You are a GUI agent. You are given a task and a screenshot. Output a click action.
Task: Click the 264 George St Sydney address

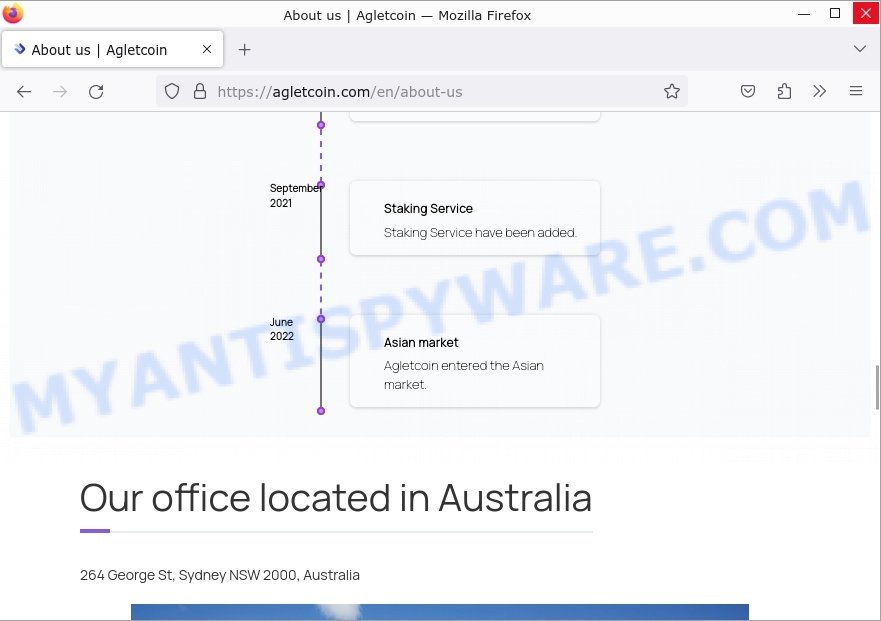click(x=220, y=575)
